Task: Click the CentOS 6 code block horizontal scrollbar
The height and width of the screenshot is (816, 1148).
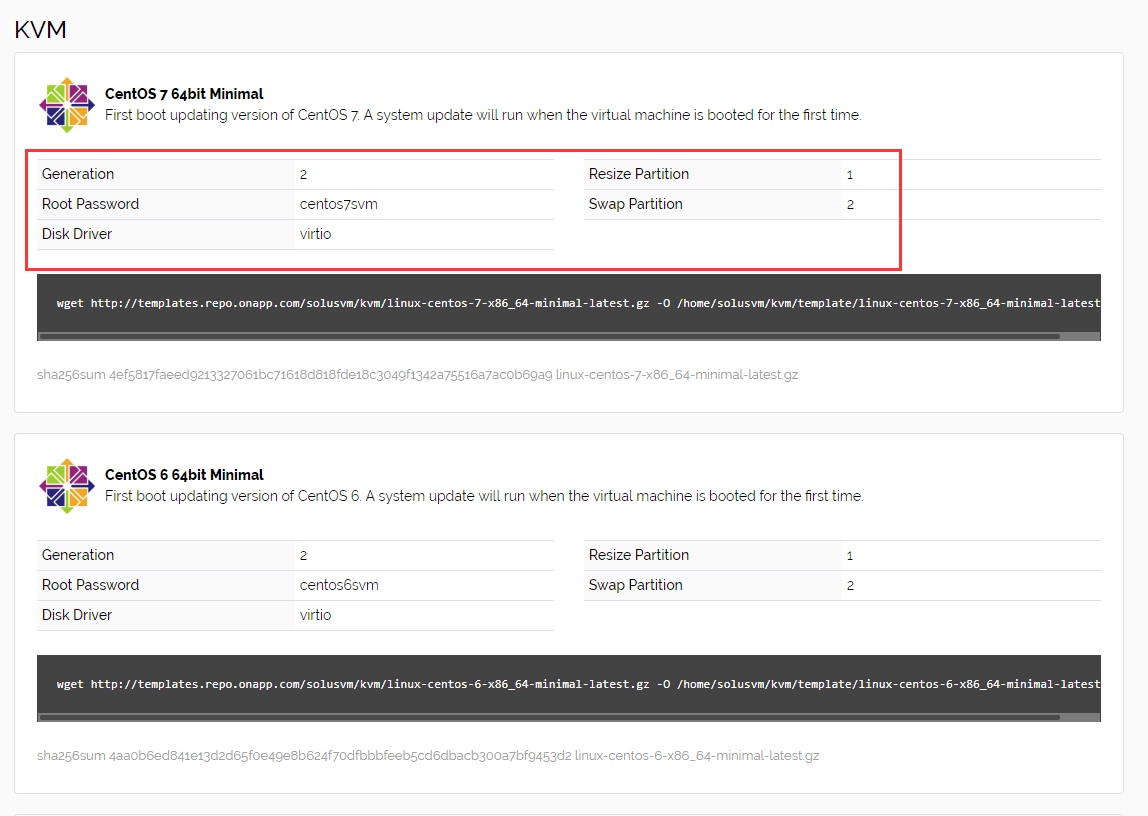Action: click(x=548, y=717)
